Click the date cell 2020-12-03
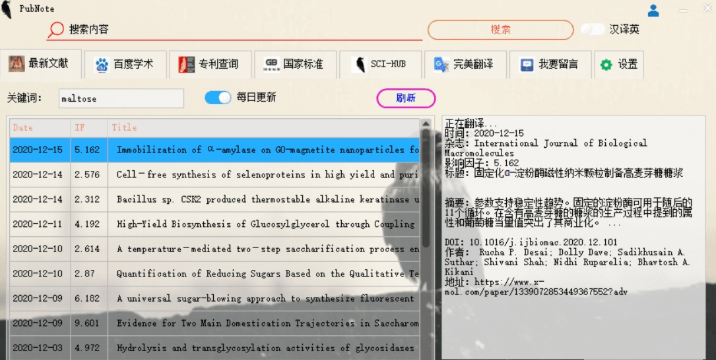 tap(40, 348)
